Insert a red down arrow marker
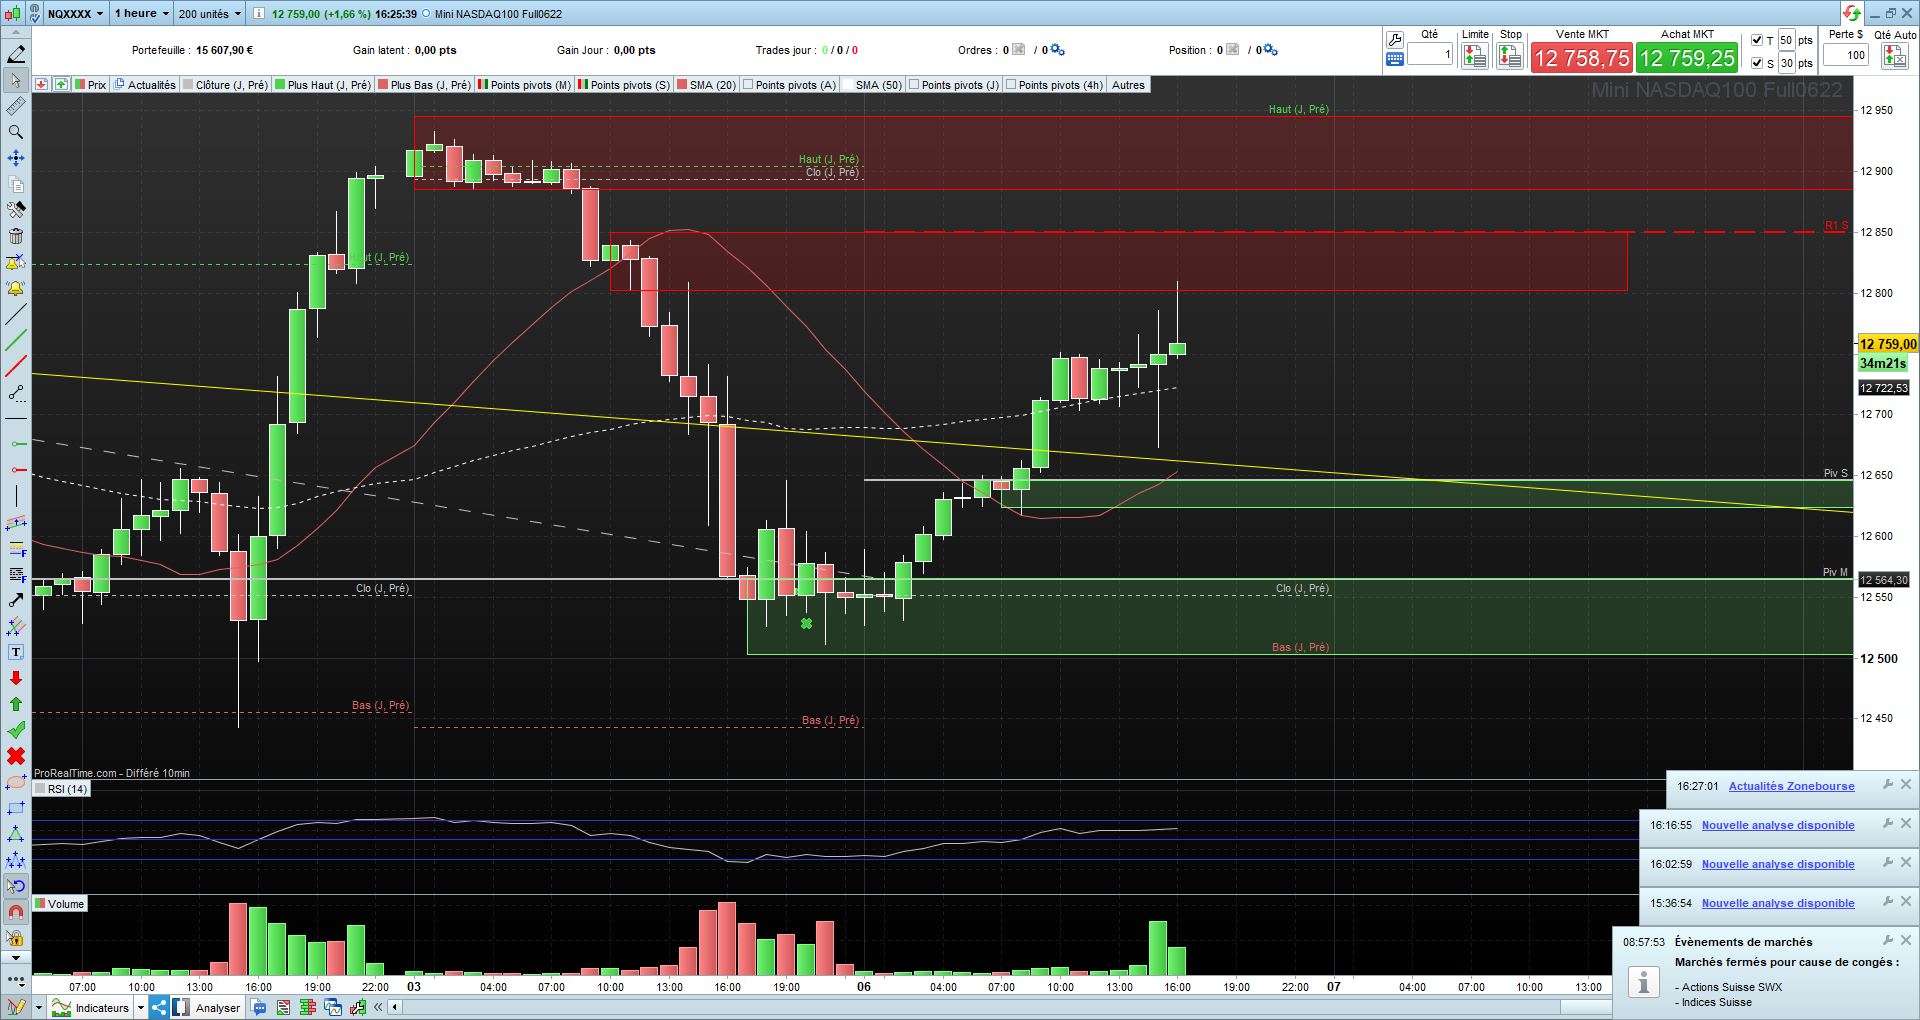This screenshot has width=1920, height=1020. pyautogui.click(x=16, y=678)
